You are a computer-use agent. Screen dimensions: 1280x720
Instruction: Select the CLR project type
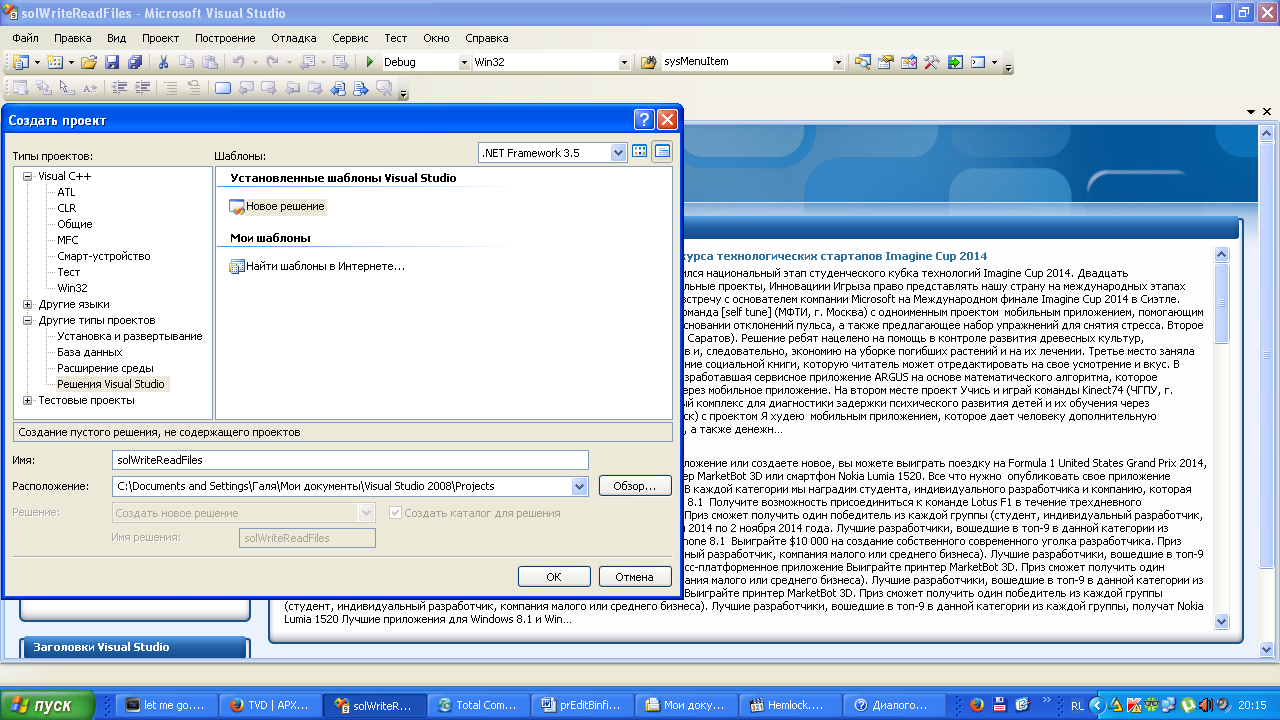point(66,208)
